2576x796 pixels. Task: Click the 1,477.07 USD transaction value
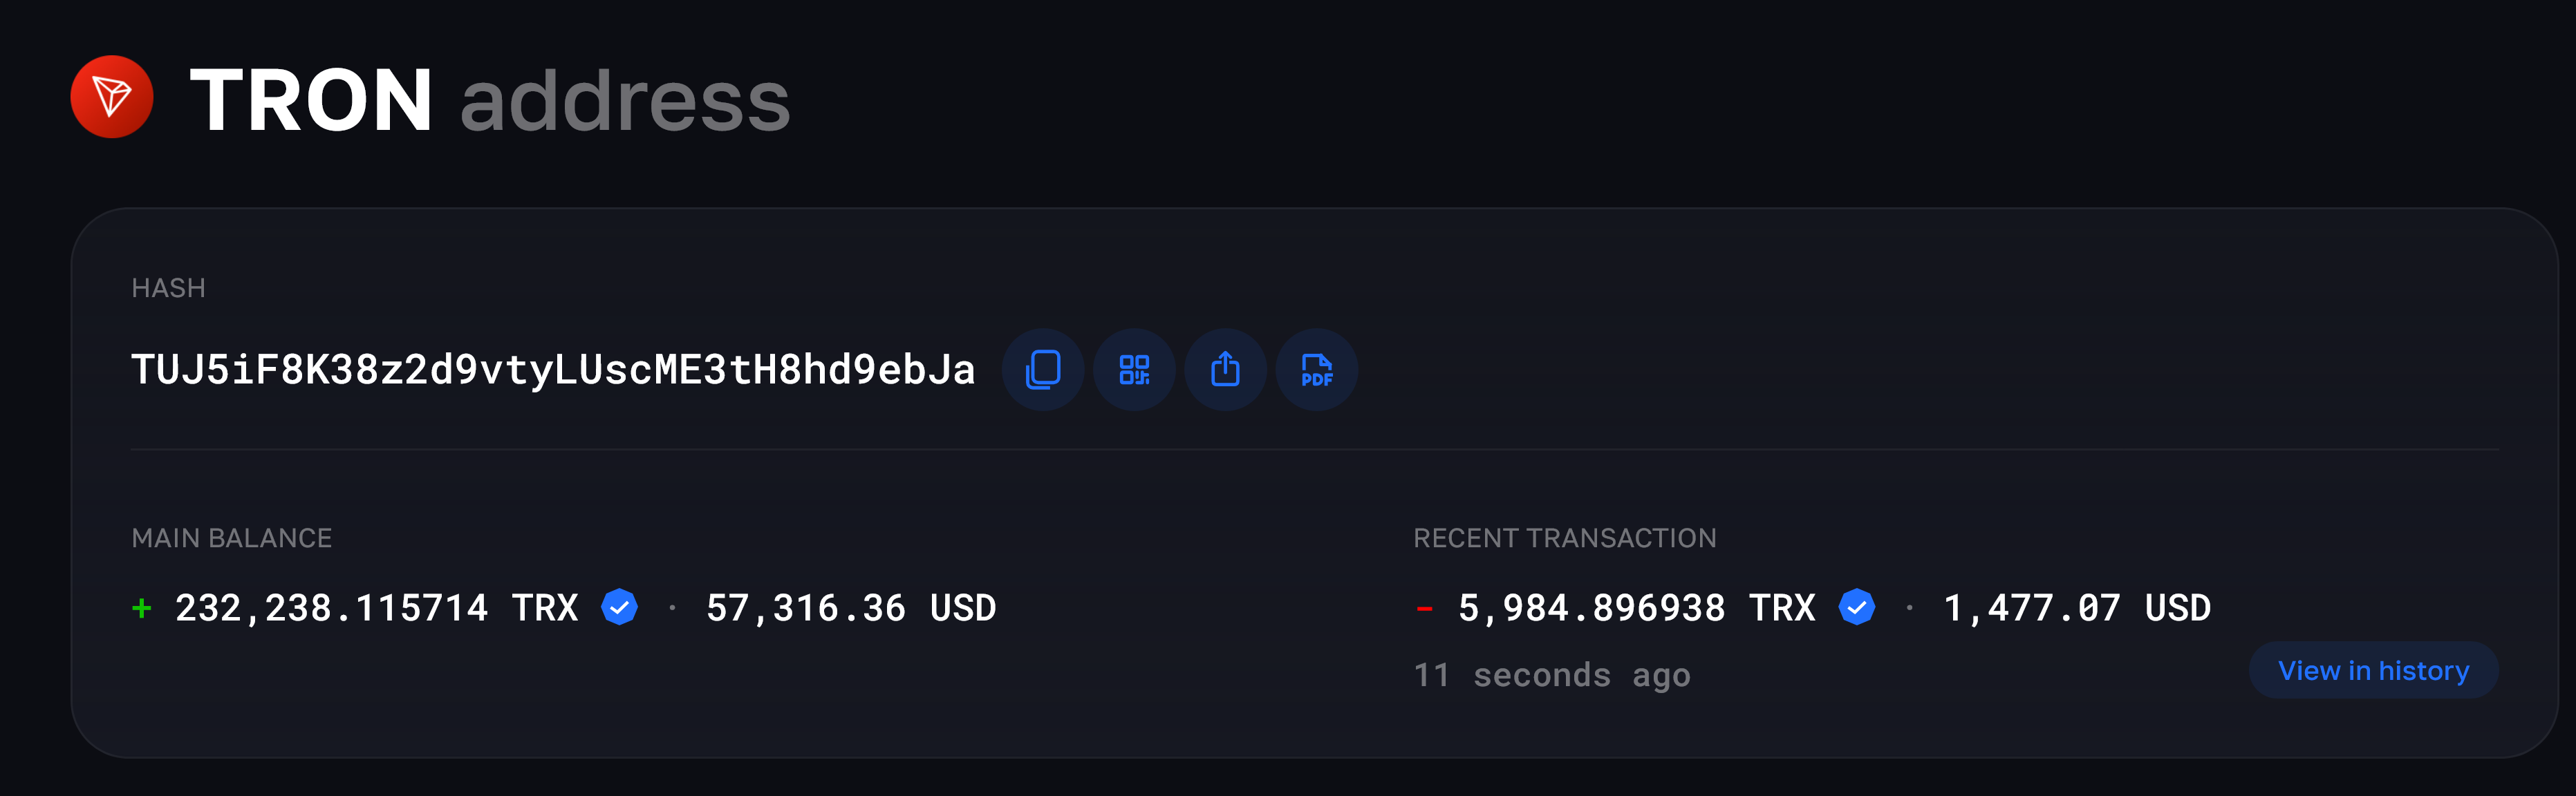coord(2077,608)
